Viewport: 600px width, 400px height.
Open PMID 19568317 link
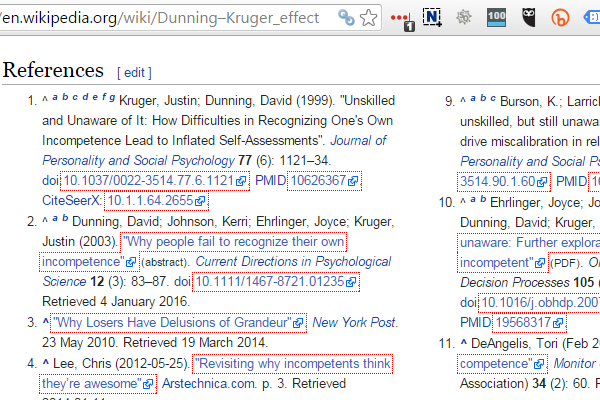pyautogui.click(x=525, y=322)
